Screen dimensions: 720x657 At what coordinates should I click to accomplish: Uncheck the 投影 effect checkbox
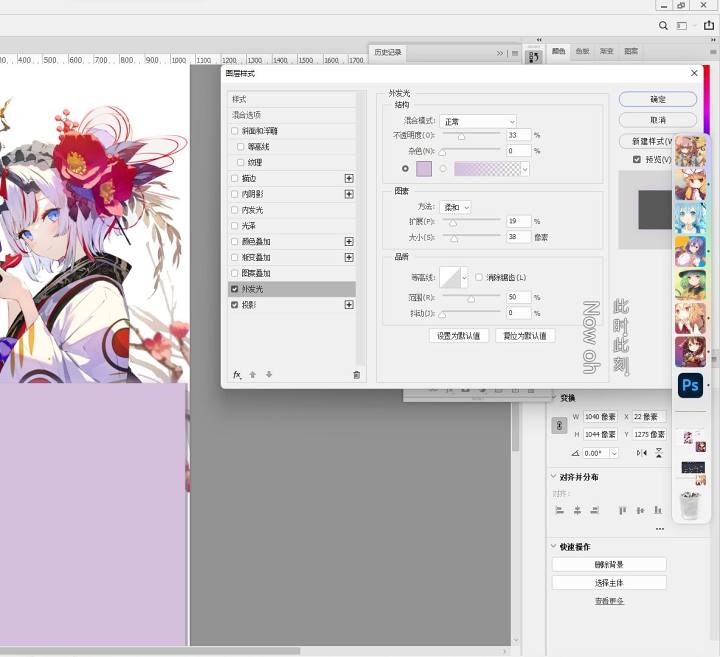[x=235, y=305]
